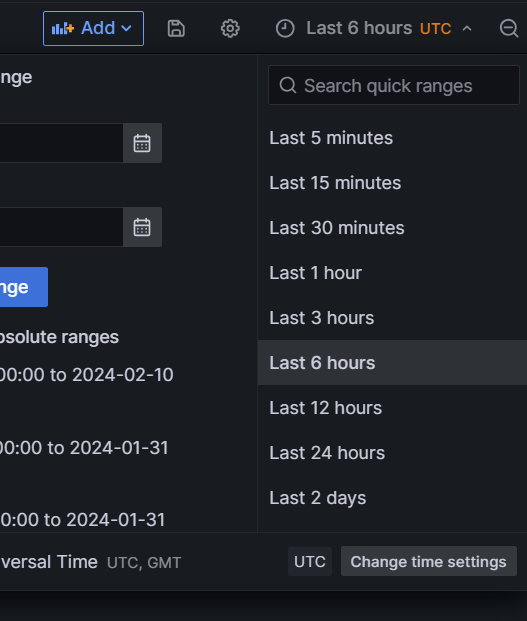
Task: Click the Search quick ranges field
Action: tap(394, 85)
